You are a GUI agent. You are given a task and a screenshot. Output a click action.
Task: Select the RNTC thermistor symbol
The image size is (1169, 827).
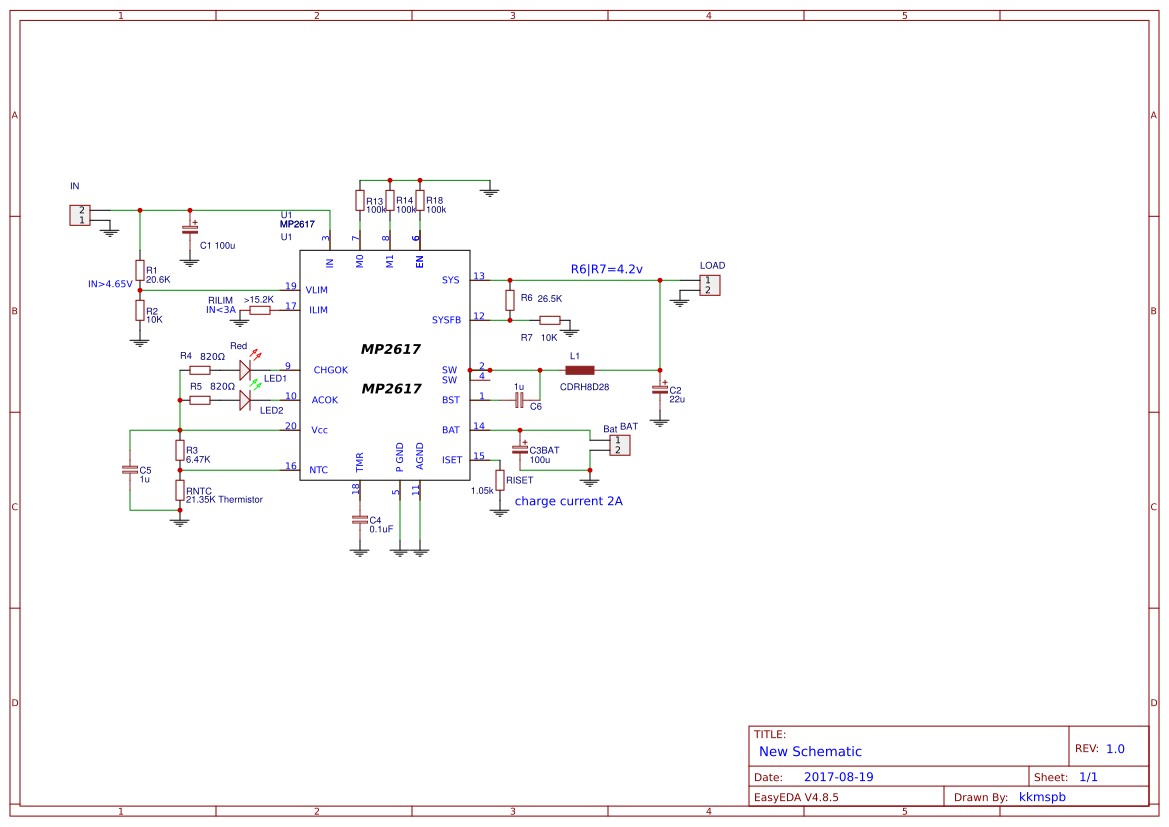pos(180,490)
